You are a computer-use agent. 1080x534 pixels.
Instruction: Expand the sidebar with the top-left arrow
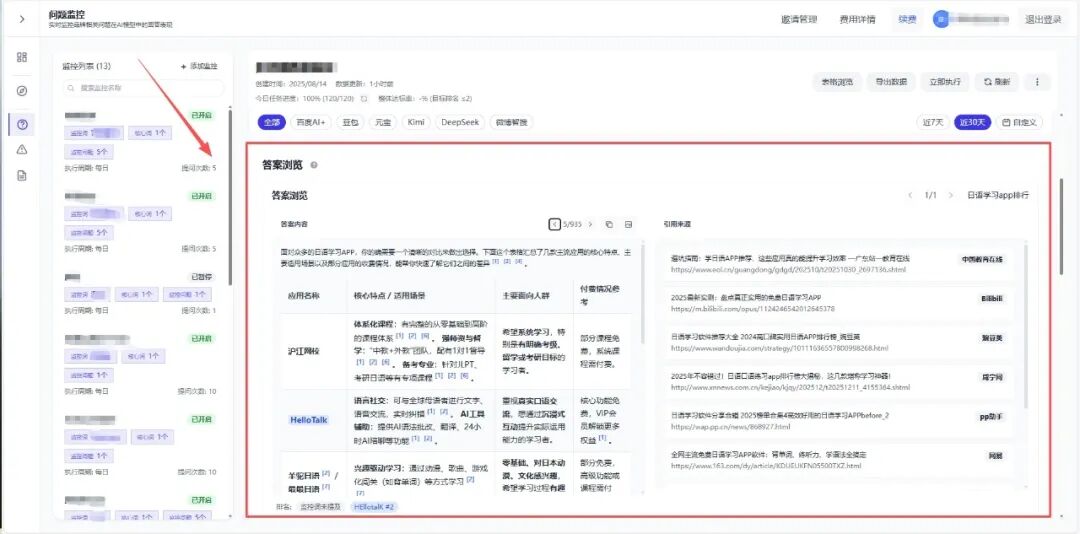pyautogui.click(x=22, y=19)
